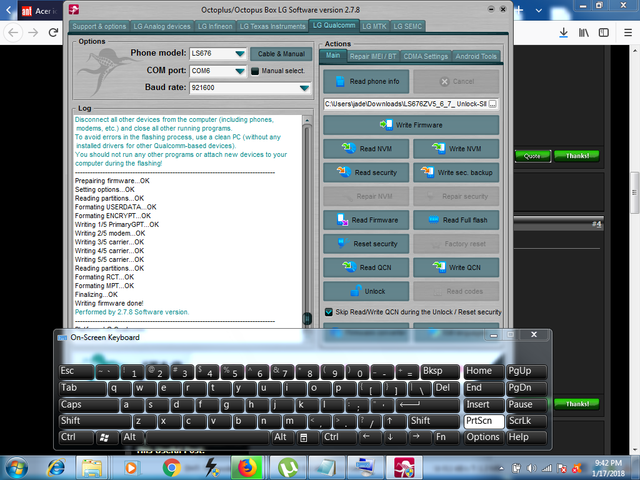Click the browser reload icon
Viewport: 640px width, 480px height.
click(x=53, y=33)
